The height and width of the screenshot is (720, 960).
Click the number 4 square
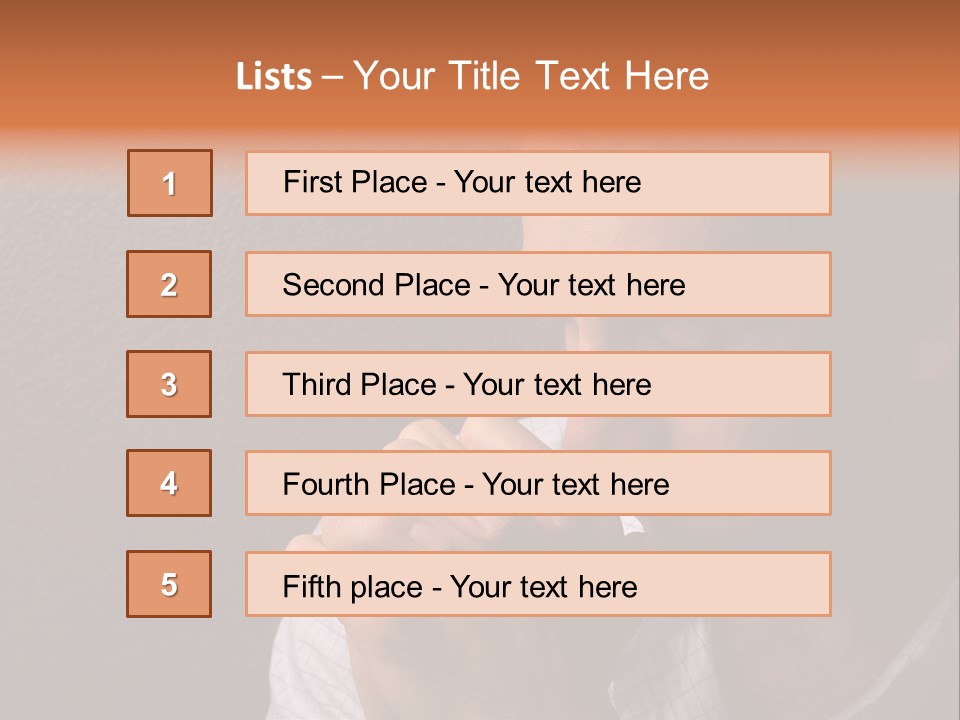pos(169,483)
